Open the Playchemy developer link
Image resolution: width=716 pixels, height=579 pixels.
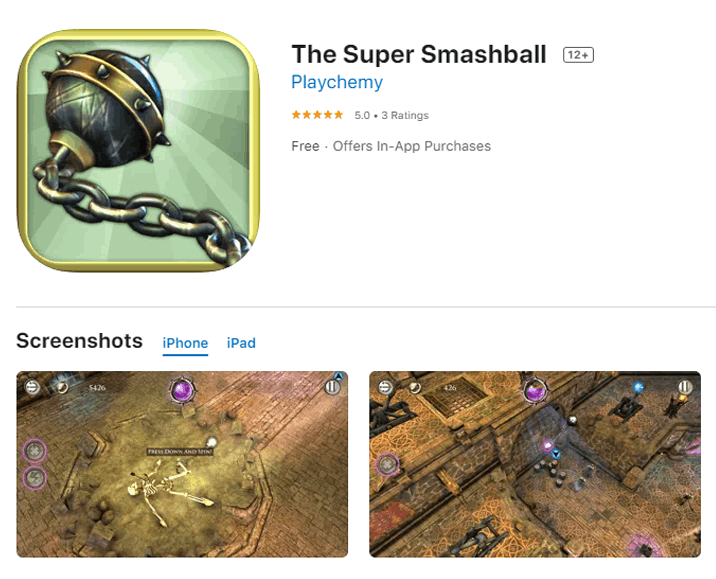pos(337,82)
